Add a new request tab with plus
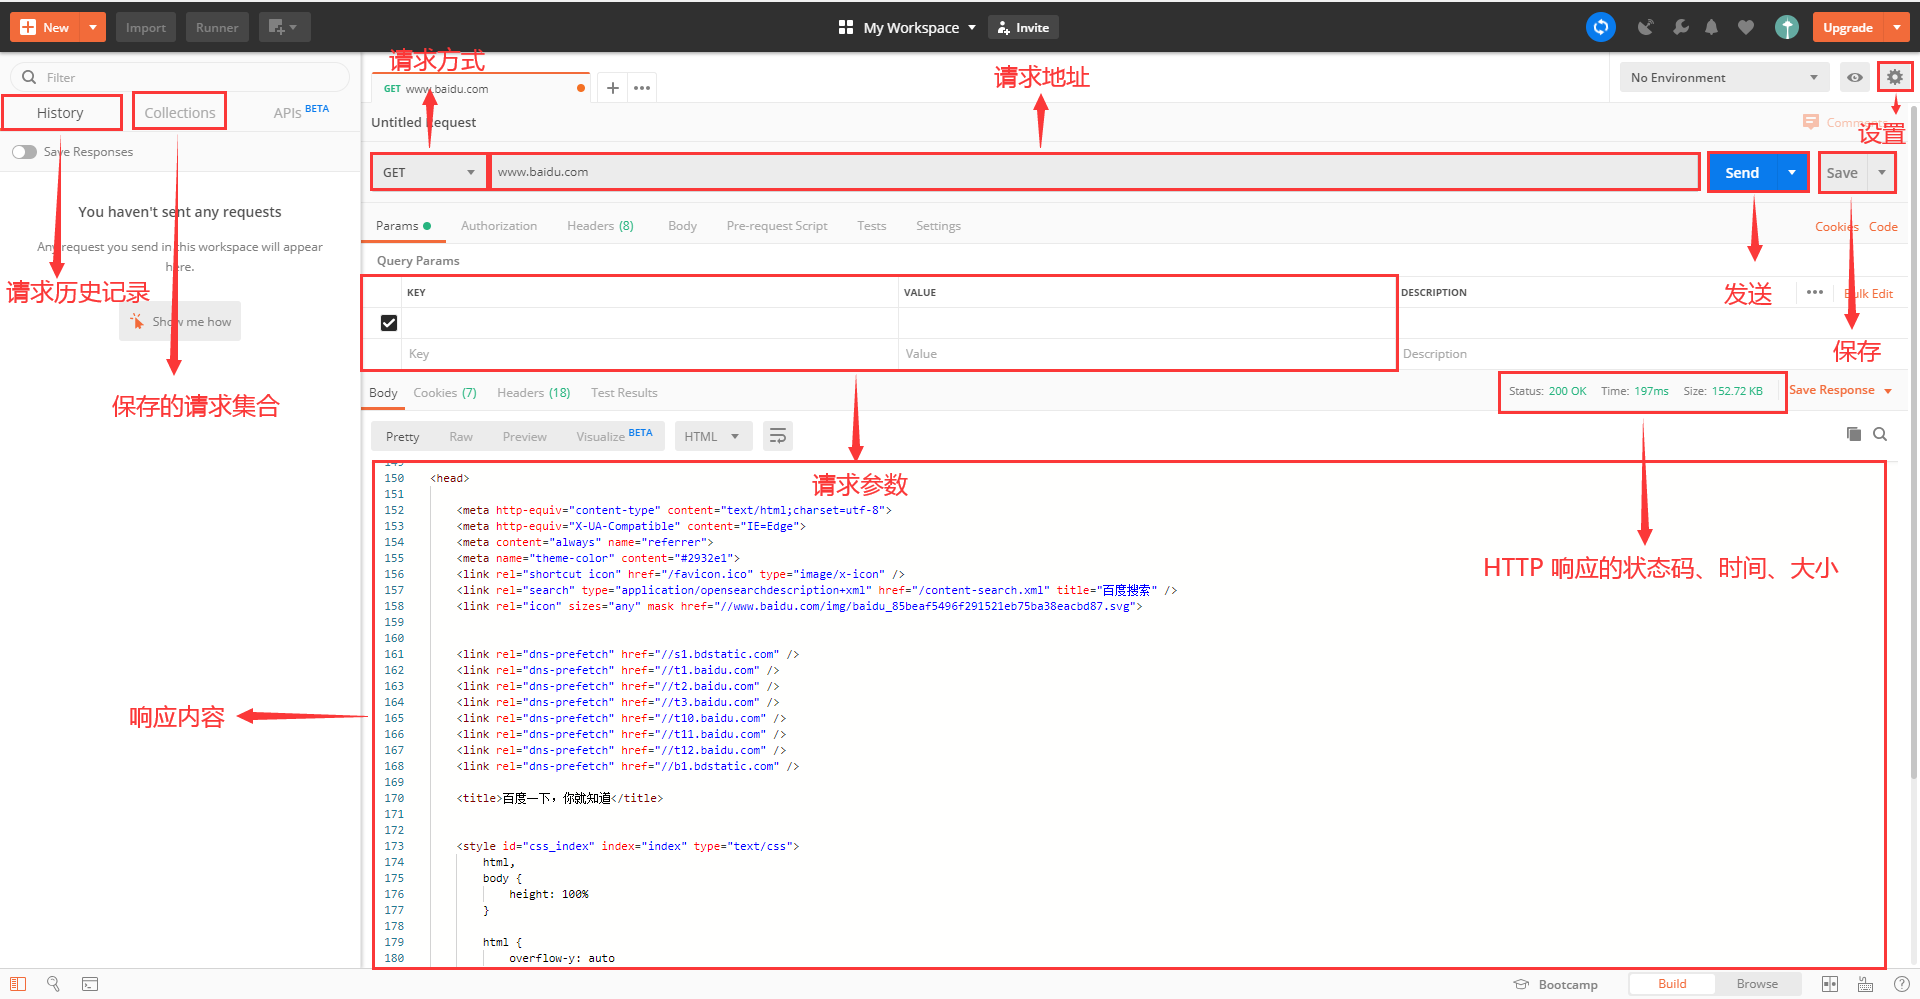 613,88
